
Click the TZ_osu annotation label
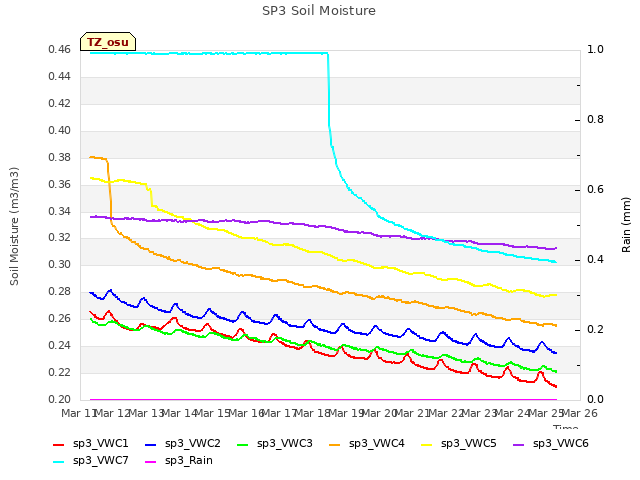(x=108, y=42)
